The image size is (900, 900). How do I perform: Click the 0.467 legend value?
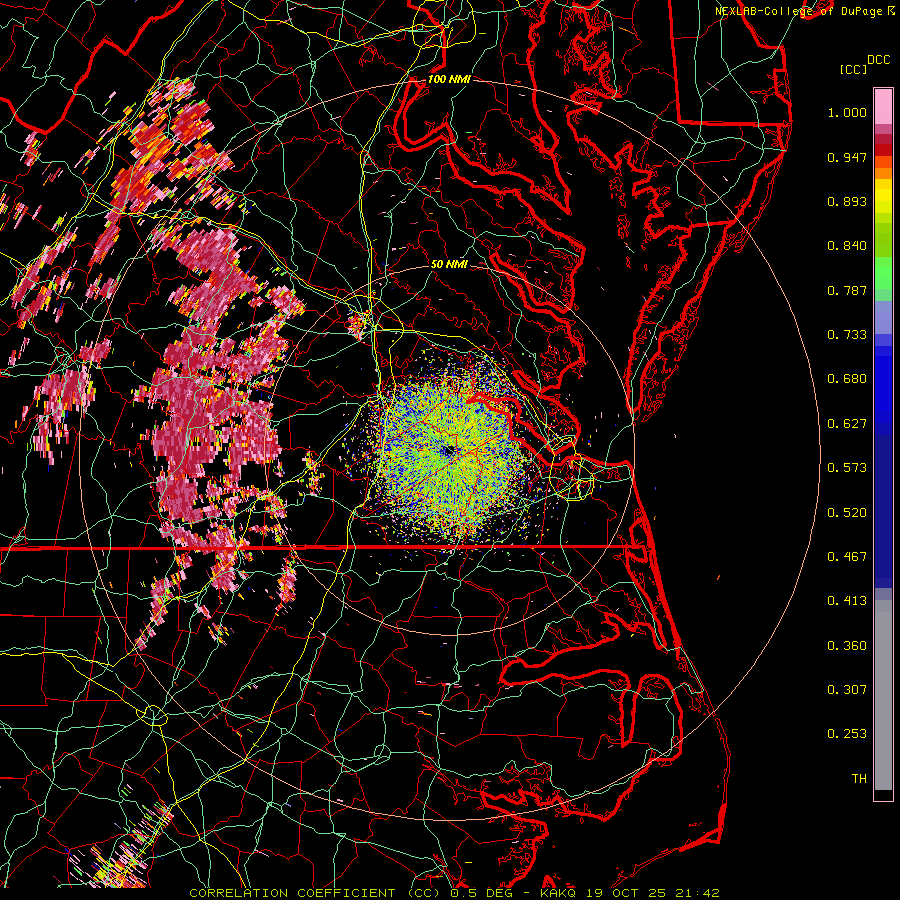coord(847,557)
